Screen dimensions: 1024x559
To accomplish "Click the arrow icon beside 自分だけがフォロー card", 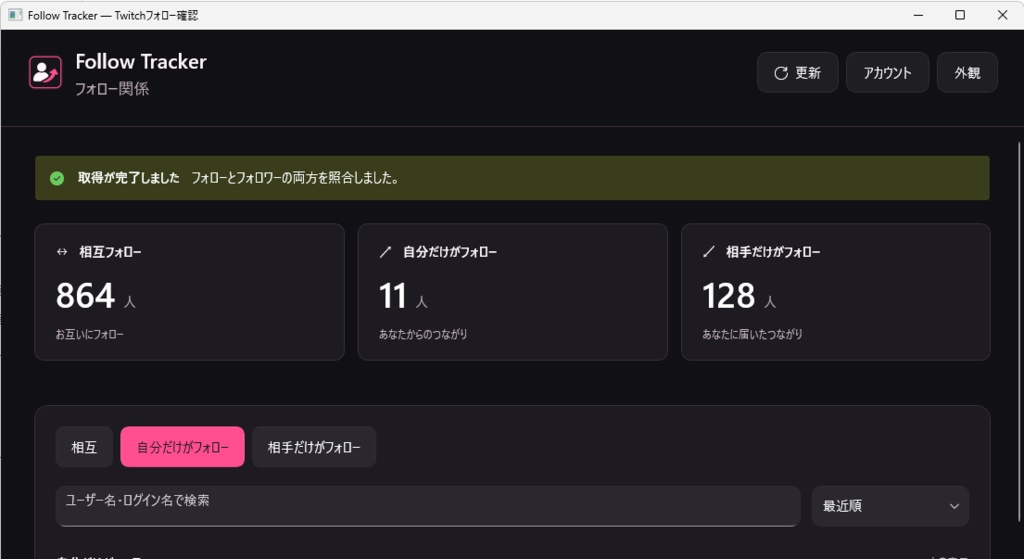I will click(385, 251).
